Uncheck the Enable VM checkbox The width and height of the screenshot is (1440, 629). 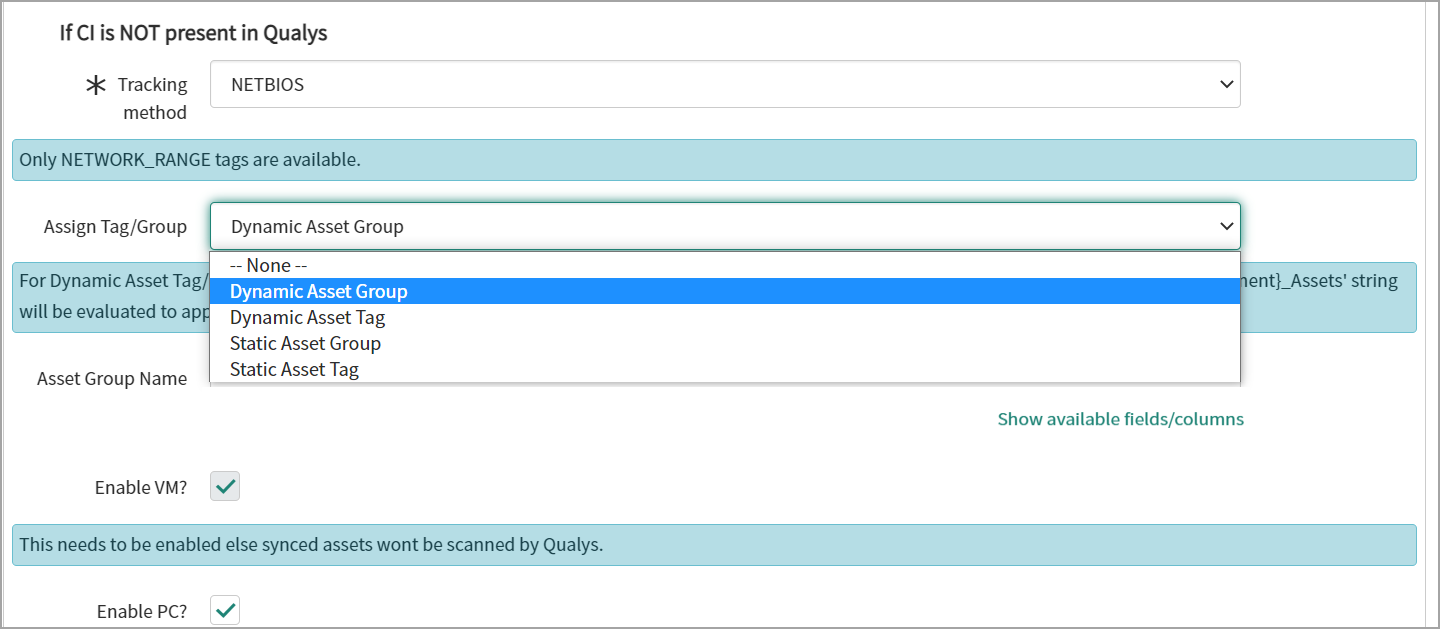225,487
